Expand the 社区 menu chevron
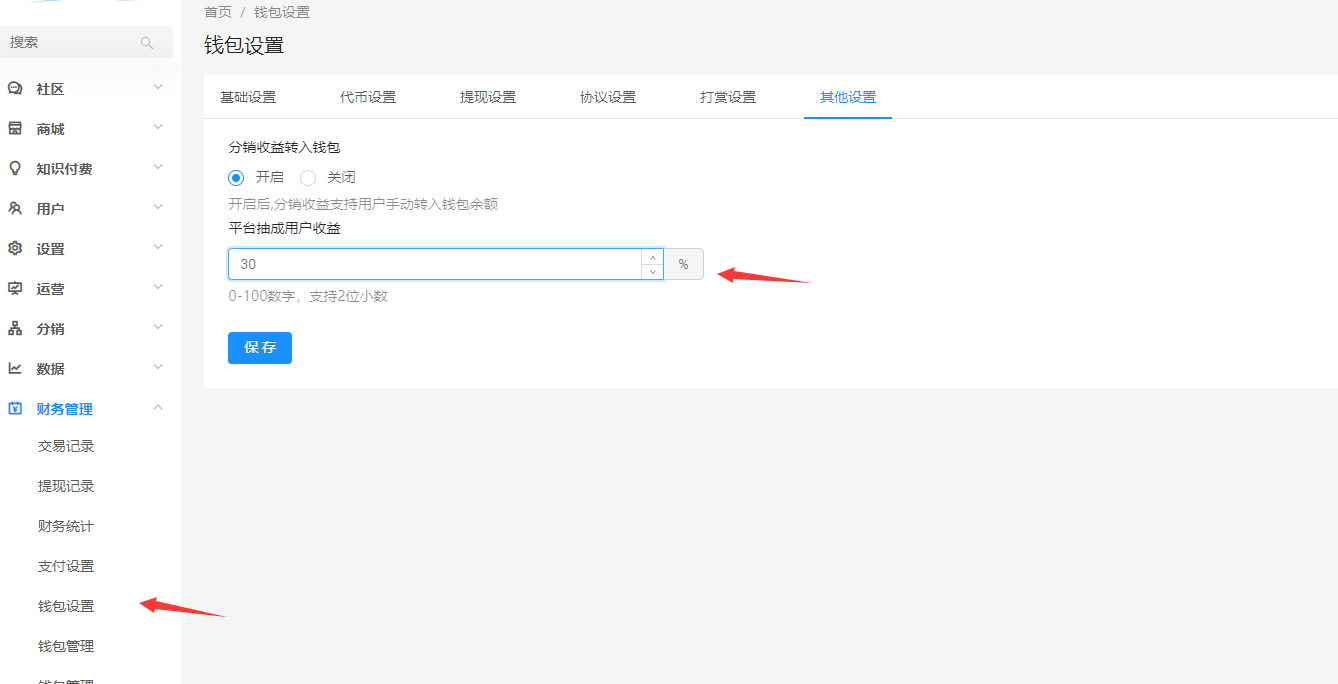Viewport: 1338px width, 684px height. pos(158,88)
